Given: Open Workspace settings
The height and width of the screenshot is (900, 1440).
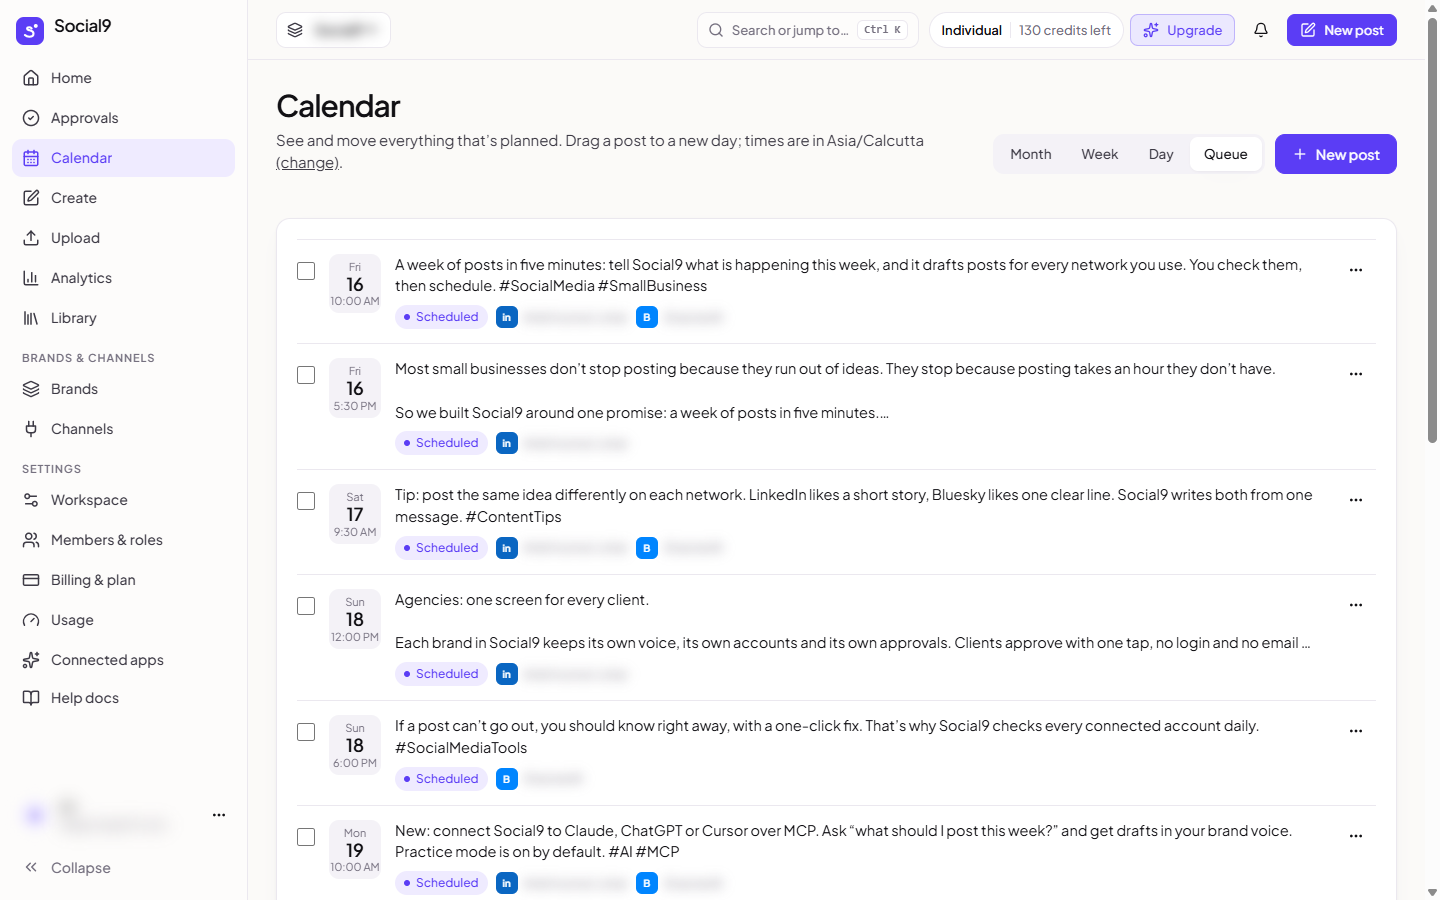Looking at the screenshot, I should coord(123,500).
